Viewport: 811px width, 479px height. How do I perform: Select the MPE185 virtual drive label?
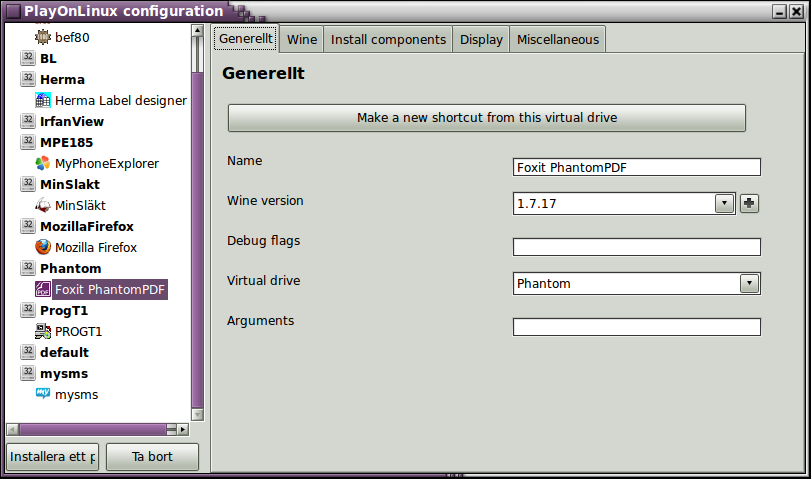pos(67,142)
